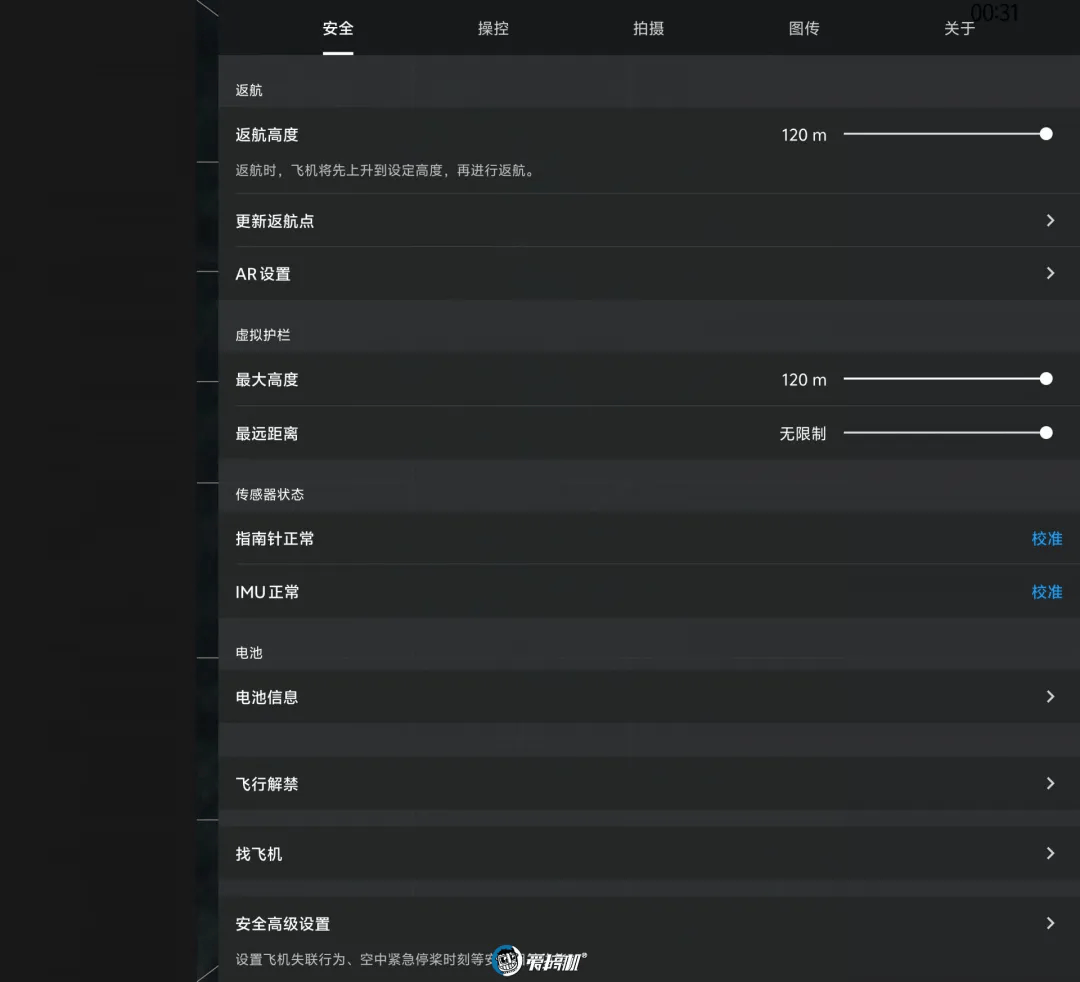Adjust the 返航高度 slider handle
The image size is (1080, 982).
[1046, 134]
